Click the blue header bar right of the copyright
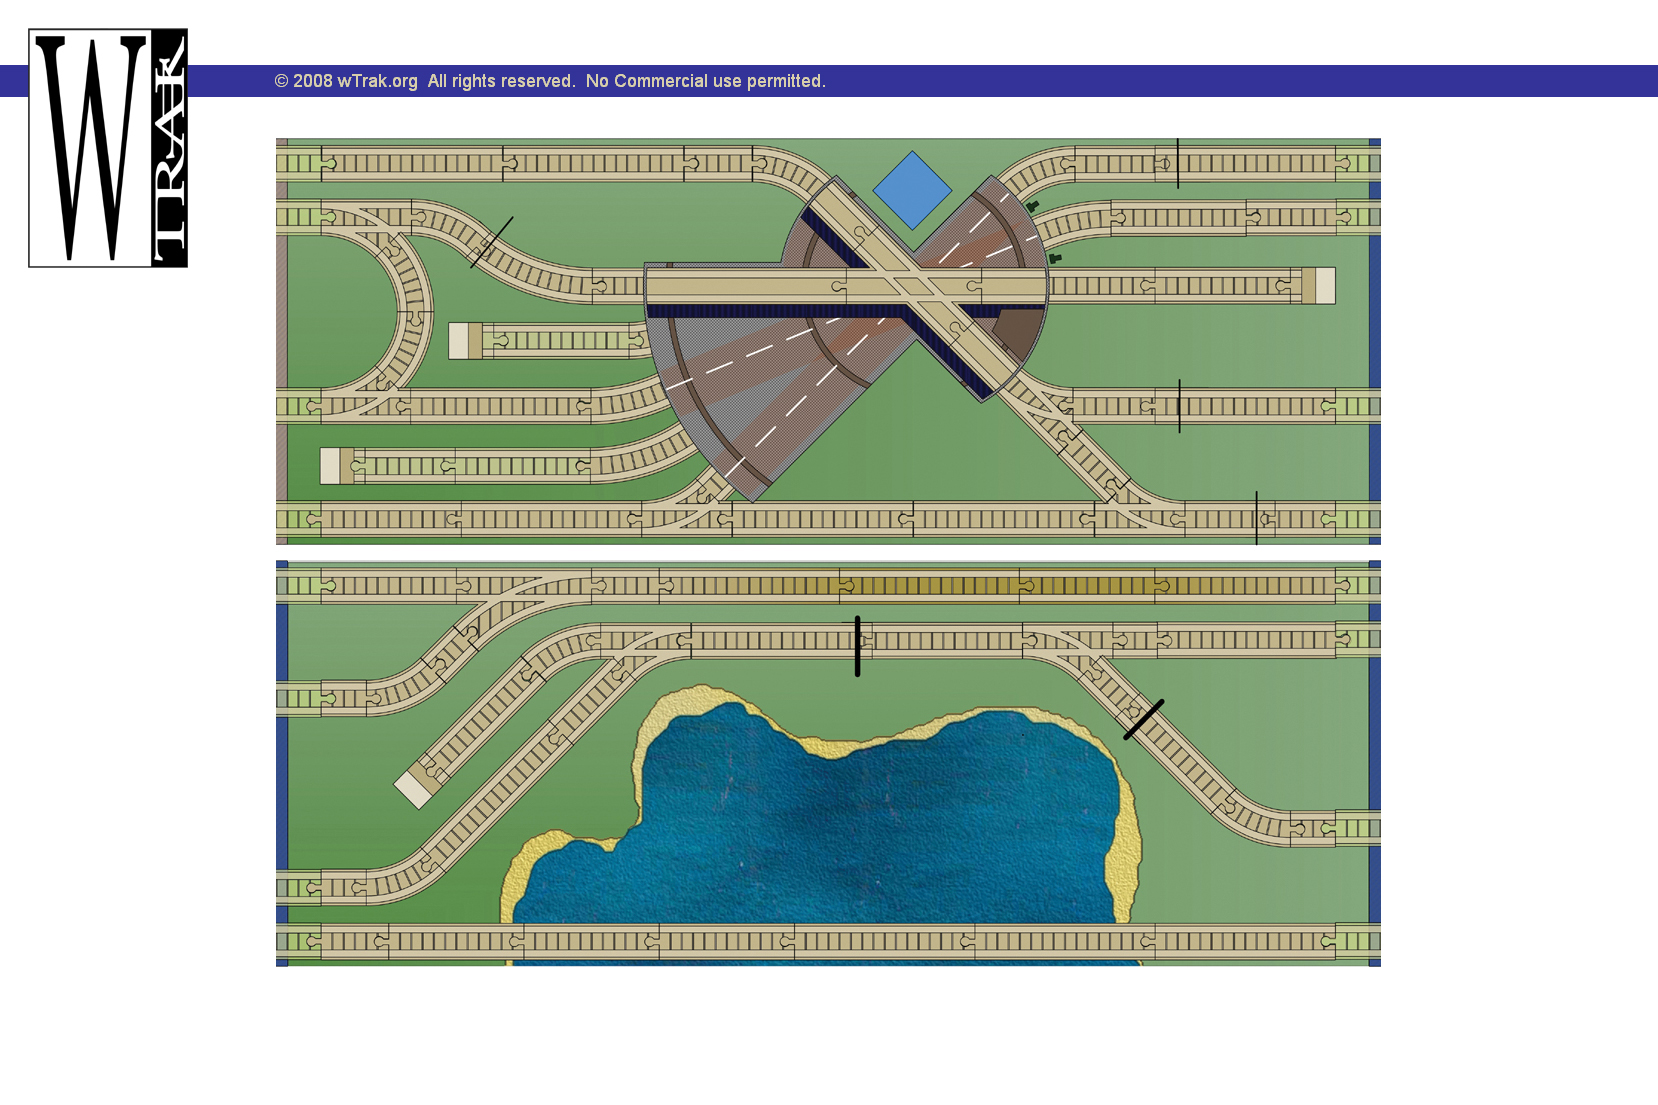1658x1105 pixels. [x=1200, y=81]
